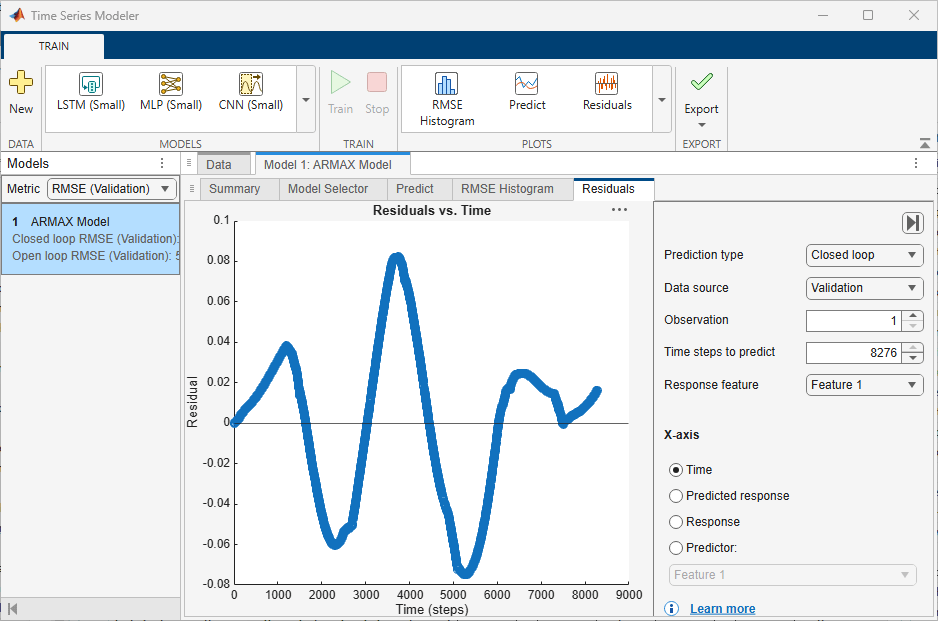Increase the Observation value with up arrow

click(x=912, y=315)
